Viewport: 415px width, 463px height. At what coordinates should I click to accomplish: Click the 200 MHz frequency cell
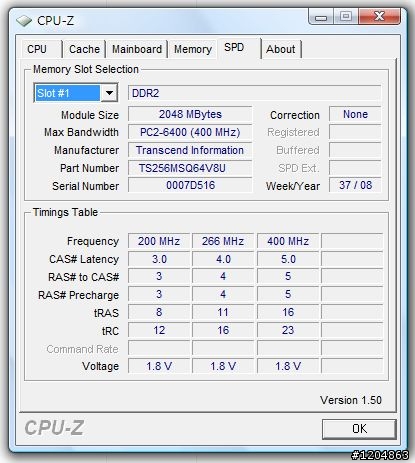[159, 241]
